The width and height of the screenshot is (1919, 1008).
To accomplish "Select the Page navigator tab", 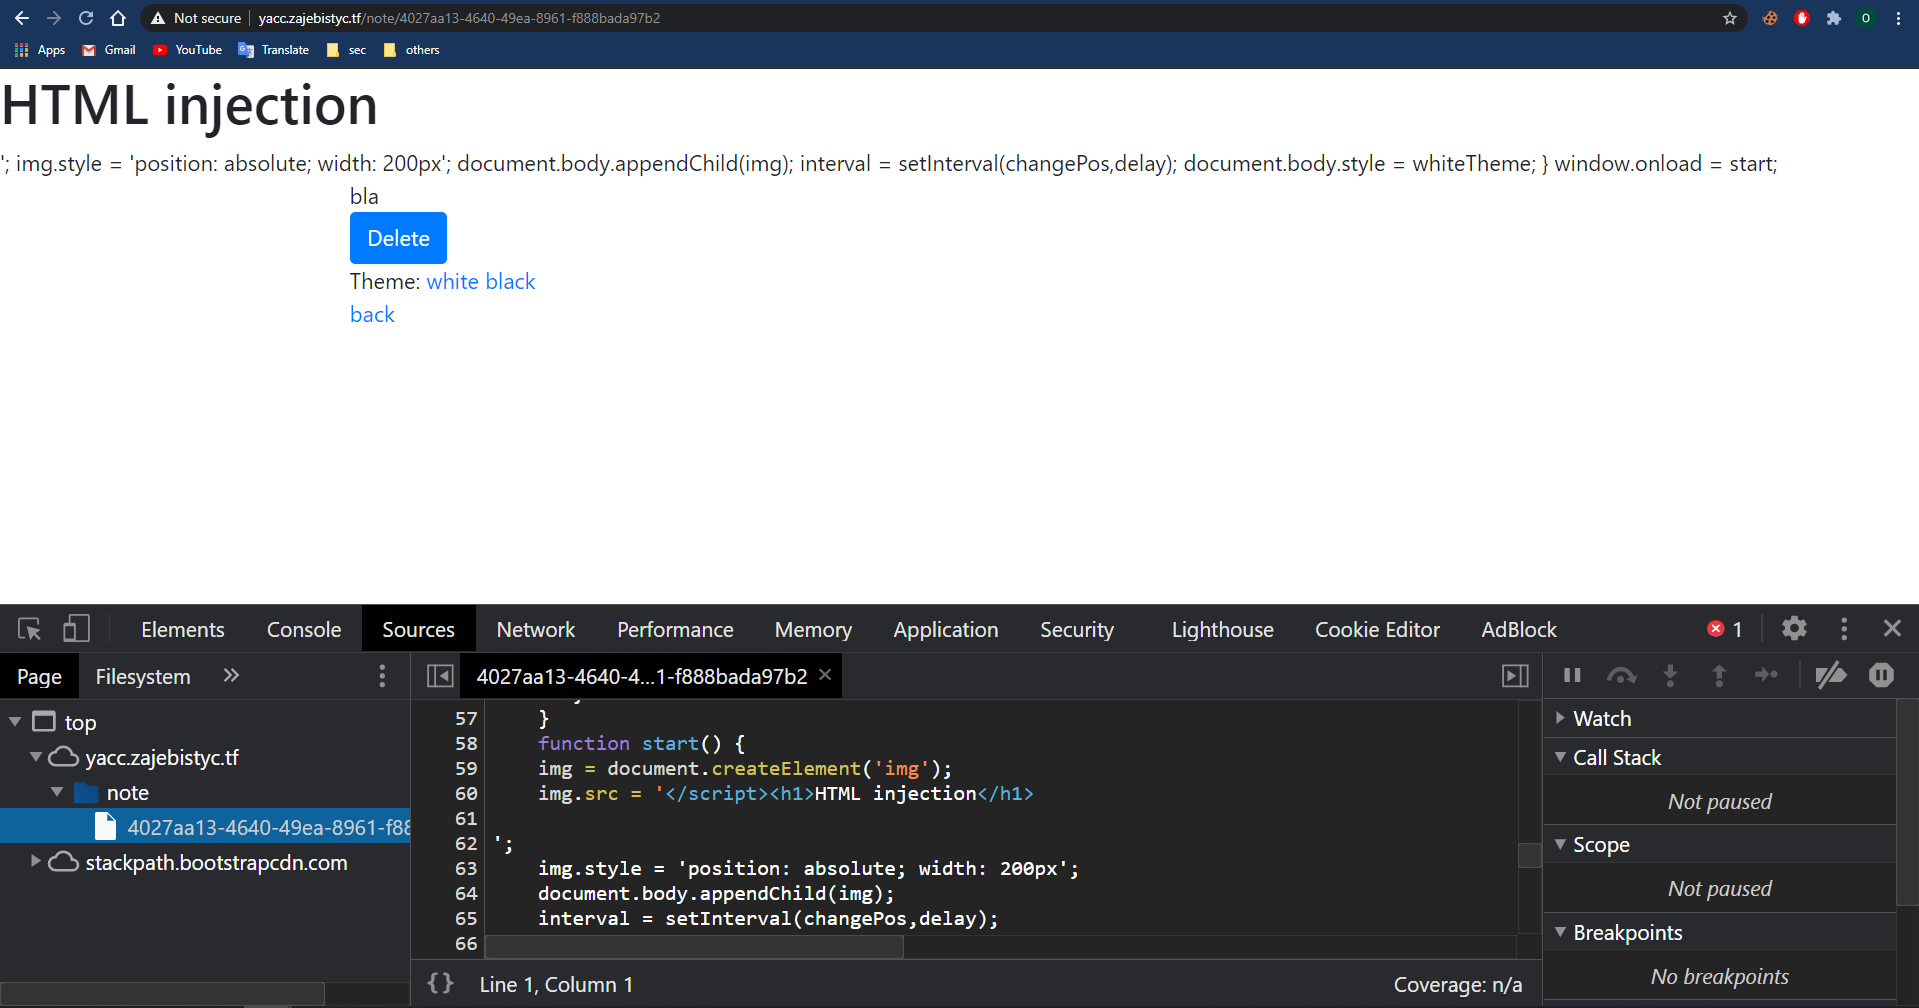I will click(x=39, y=677).
